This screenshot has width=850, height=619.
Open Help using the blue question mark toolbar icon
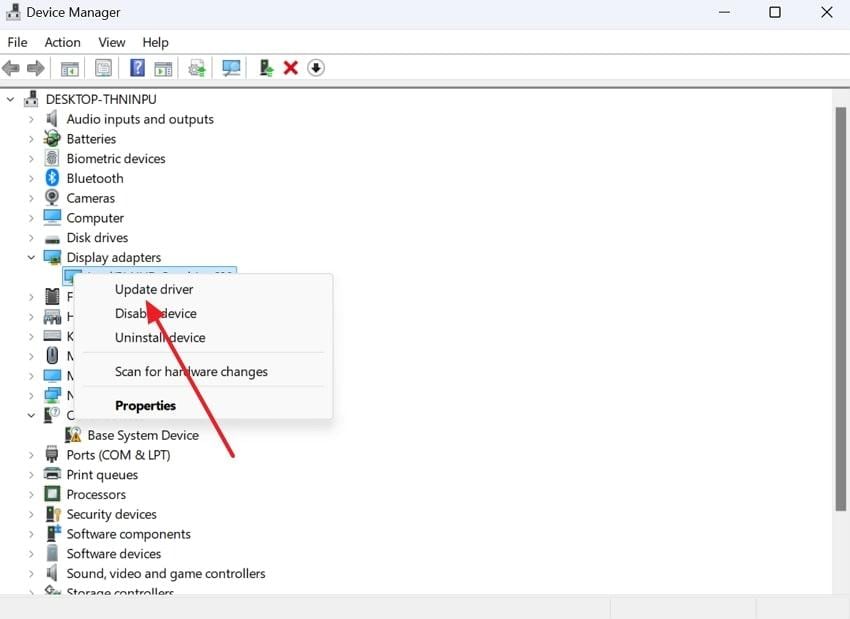pos(137,67)
